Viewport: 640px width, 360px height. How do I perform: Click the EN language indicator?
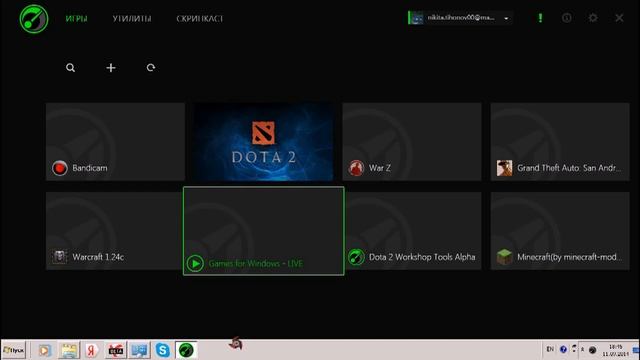[x=550, y=349]
